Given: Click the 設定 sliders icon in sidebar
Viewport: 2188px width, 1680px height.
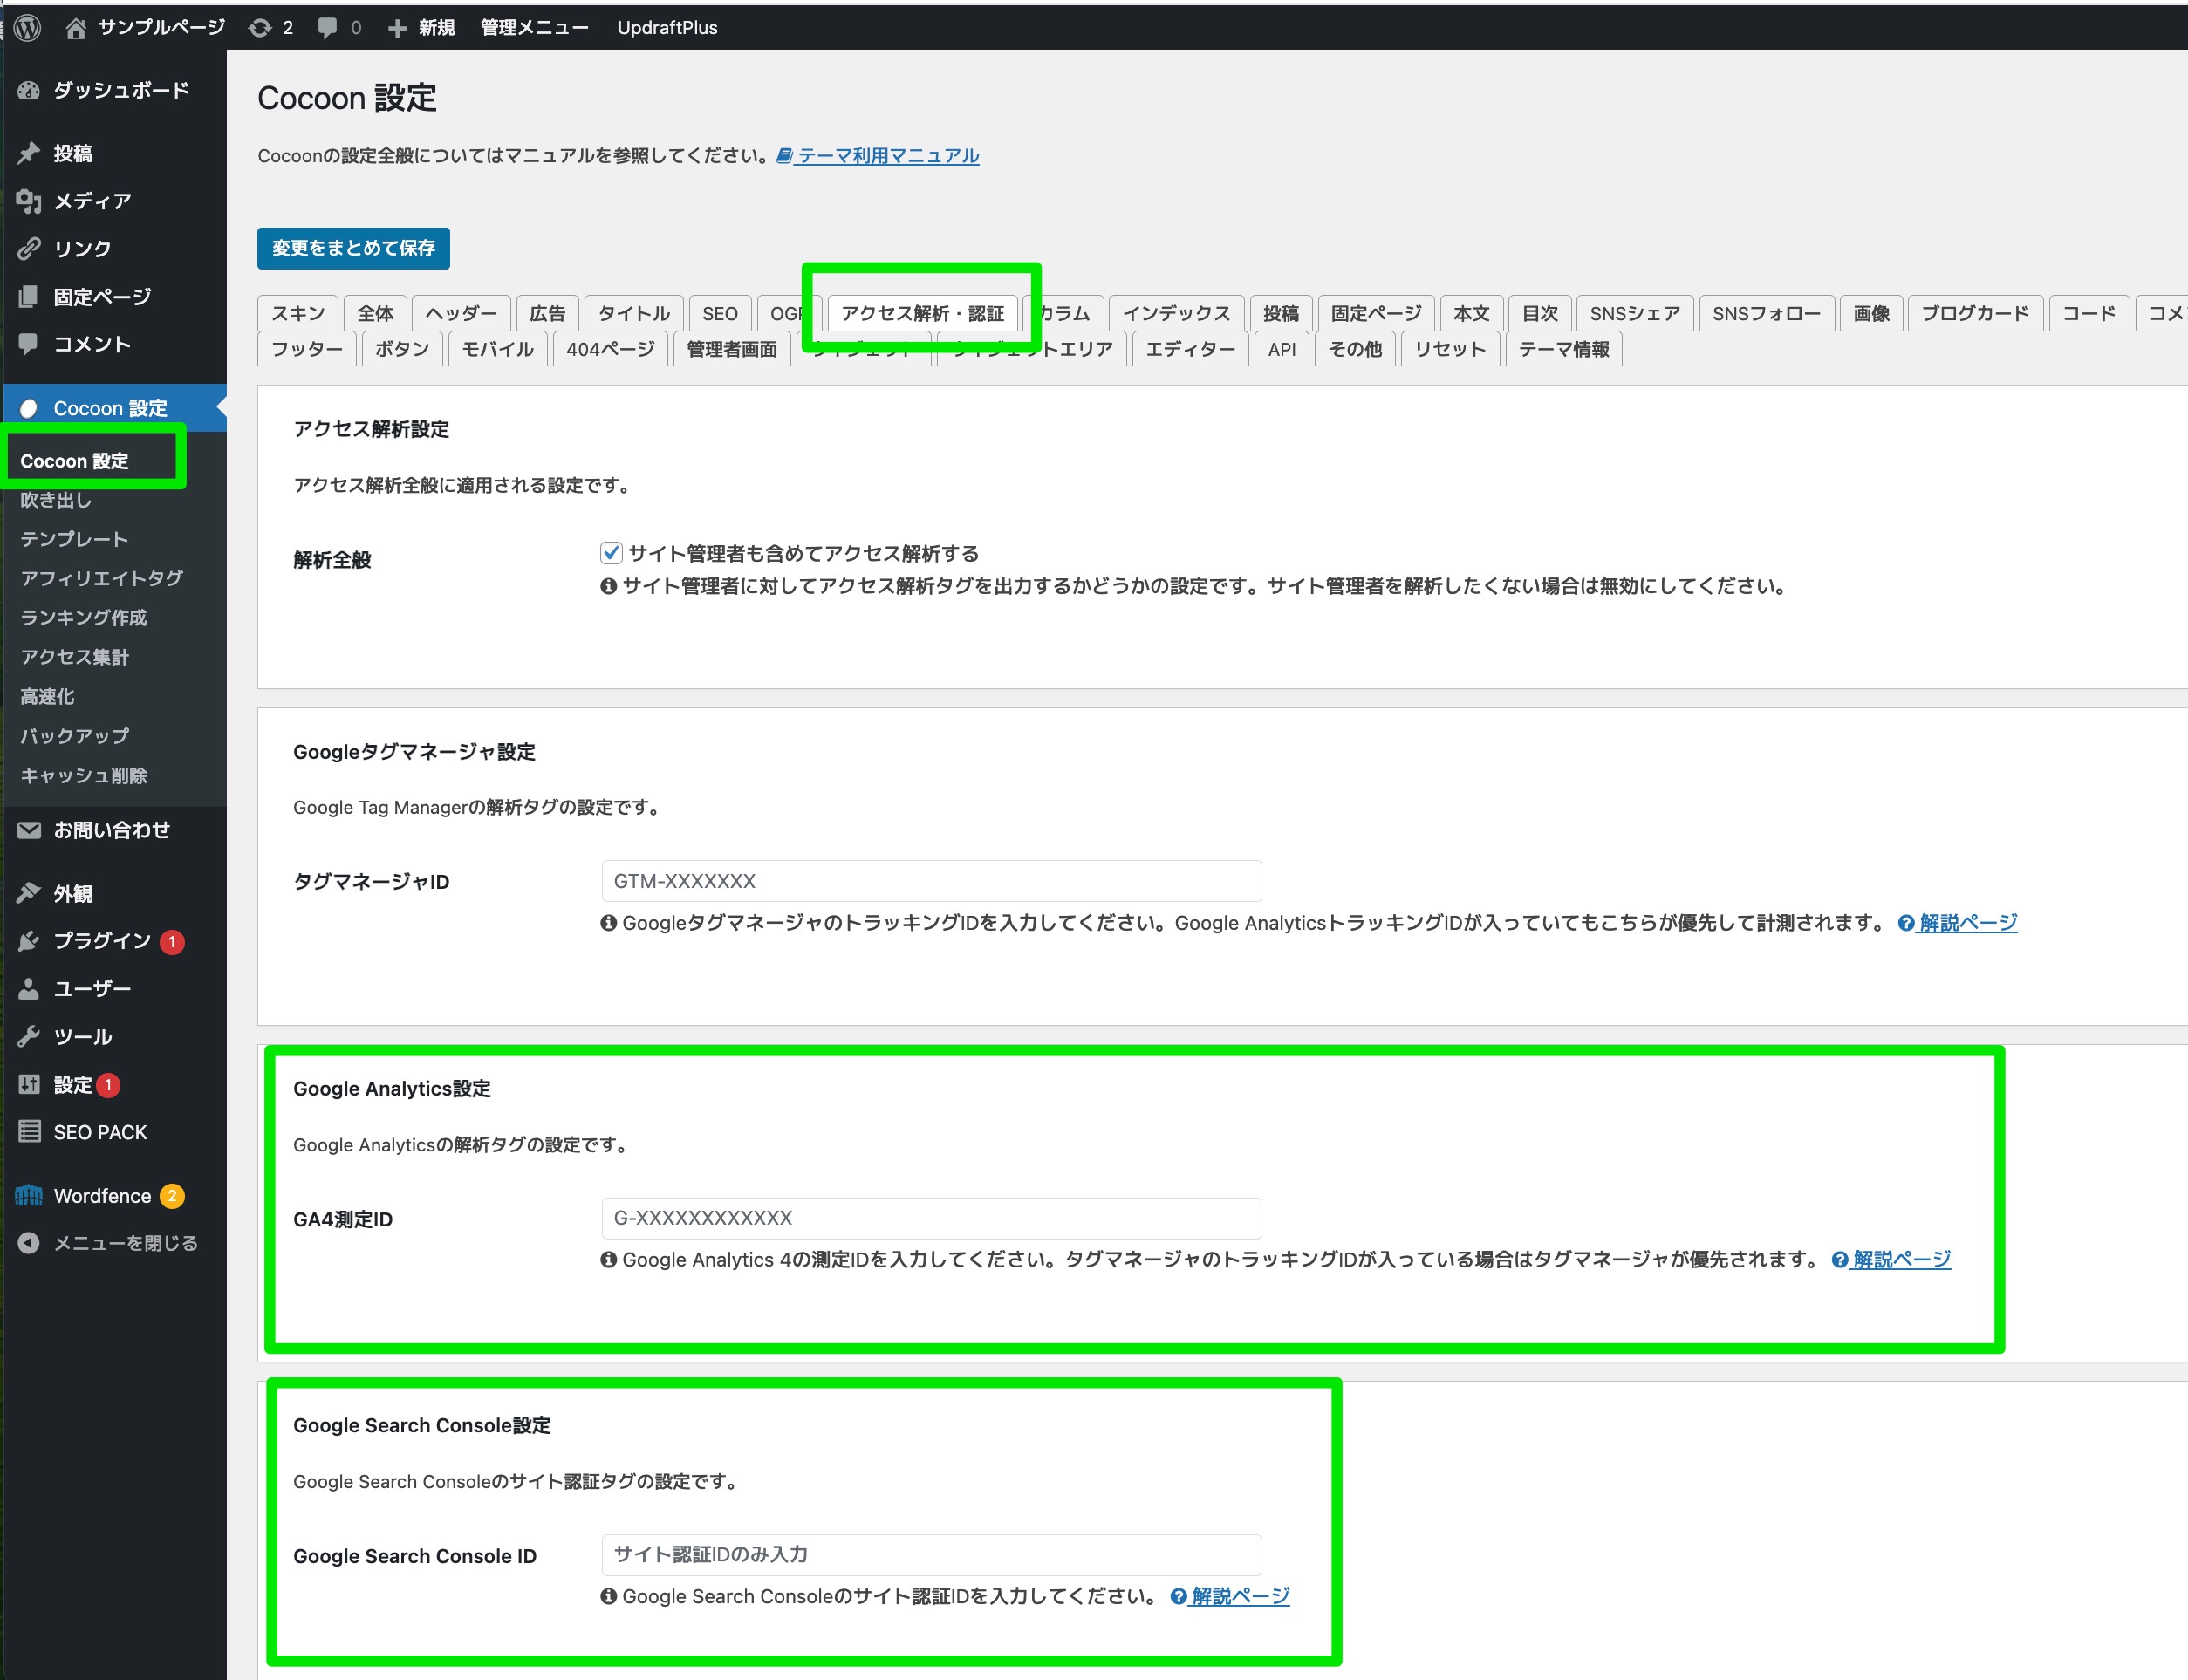Looking at the screenshot, I should point(29,1084).
